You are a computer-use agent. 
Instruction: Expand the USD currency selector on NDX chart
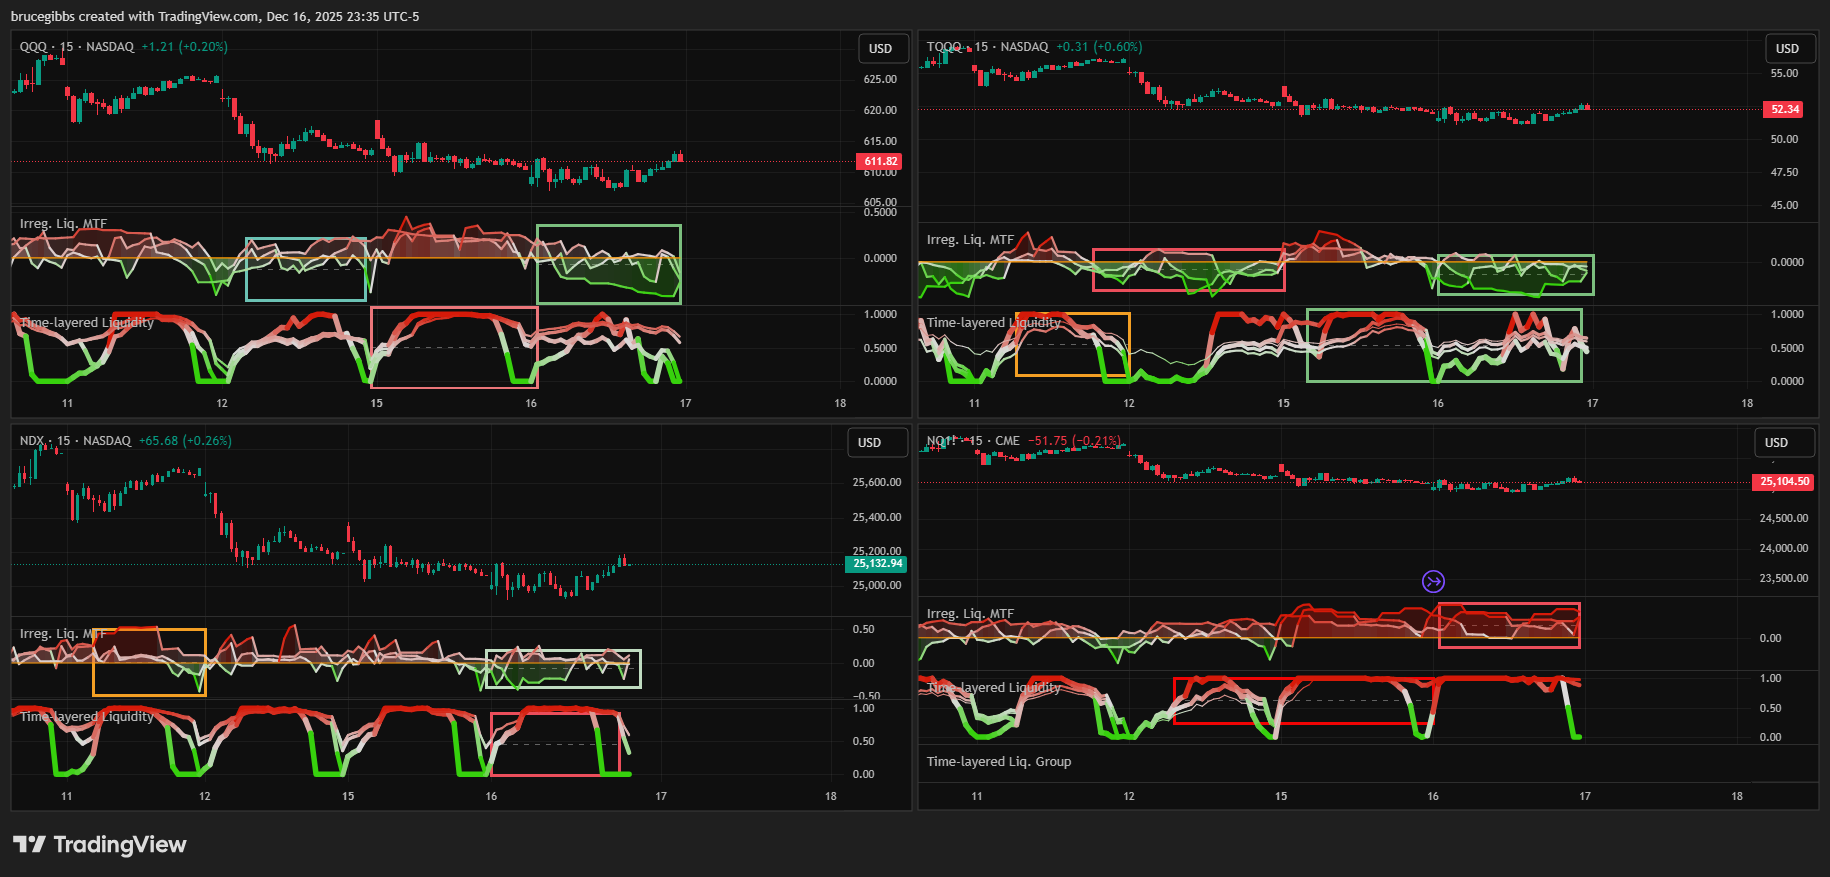coord(869,443)
